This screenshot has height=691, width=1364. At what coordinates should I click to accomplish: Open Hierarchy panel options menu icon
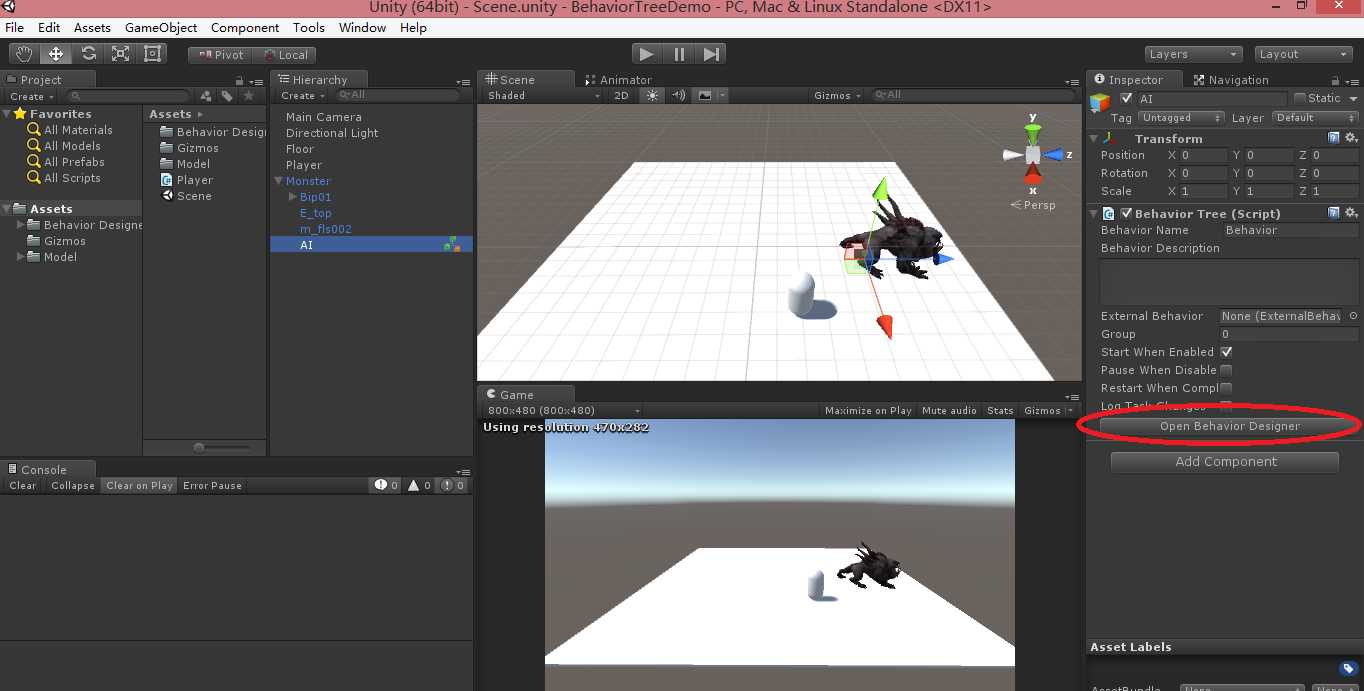[x=463, y=82]
